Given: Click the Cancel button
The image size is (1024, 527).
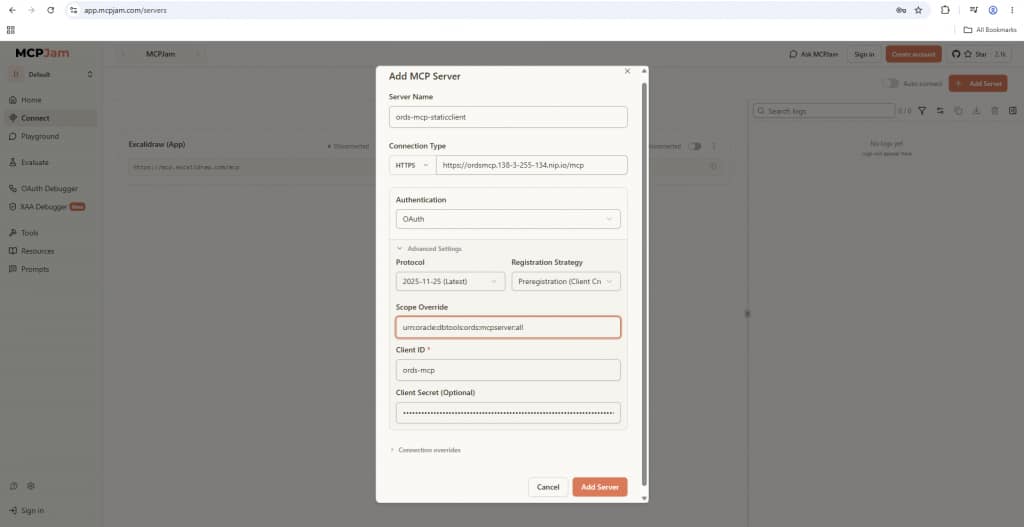Looking at the screenshot, I should click(548, 487).
